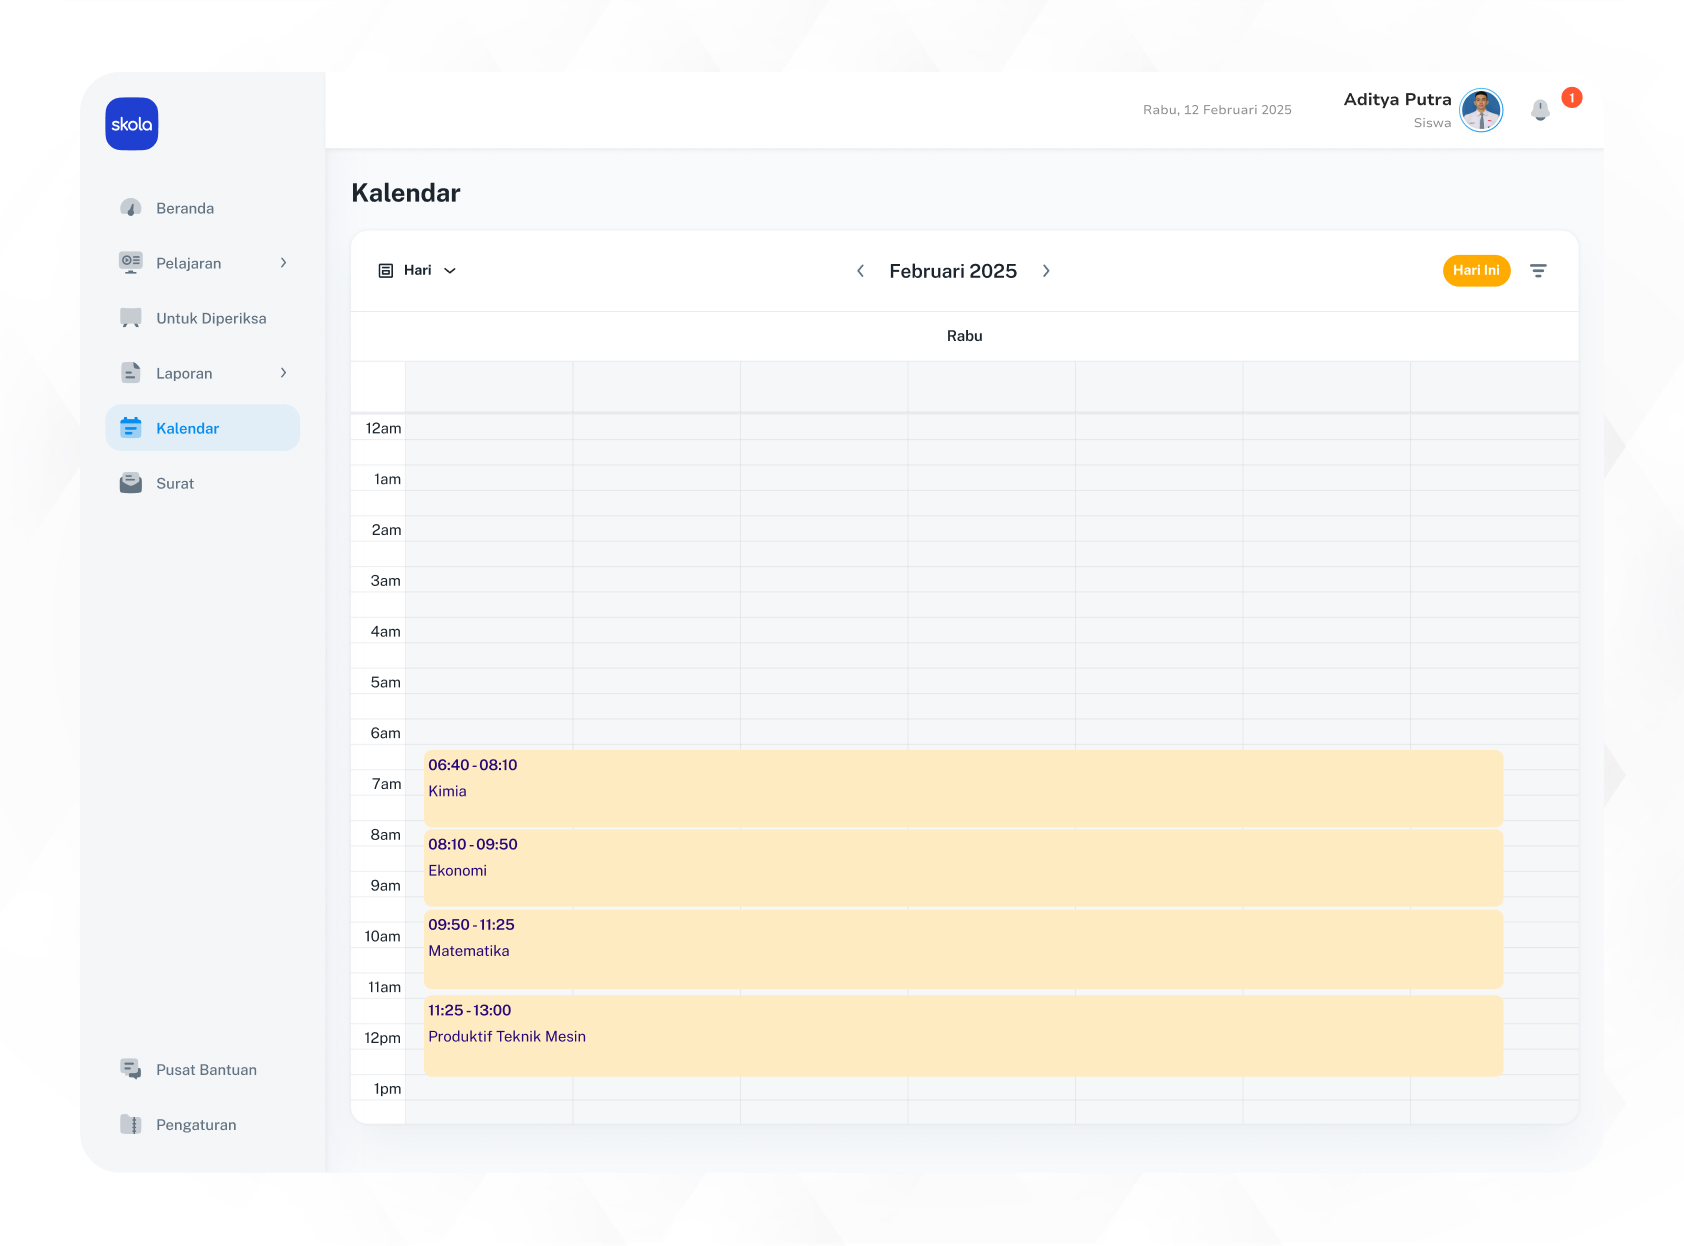Screen dimensions: 1684x1246
Task: Open the Matematika schedule block
Action: tap(962, 948)
